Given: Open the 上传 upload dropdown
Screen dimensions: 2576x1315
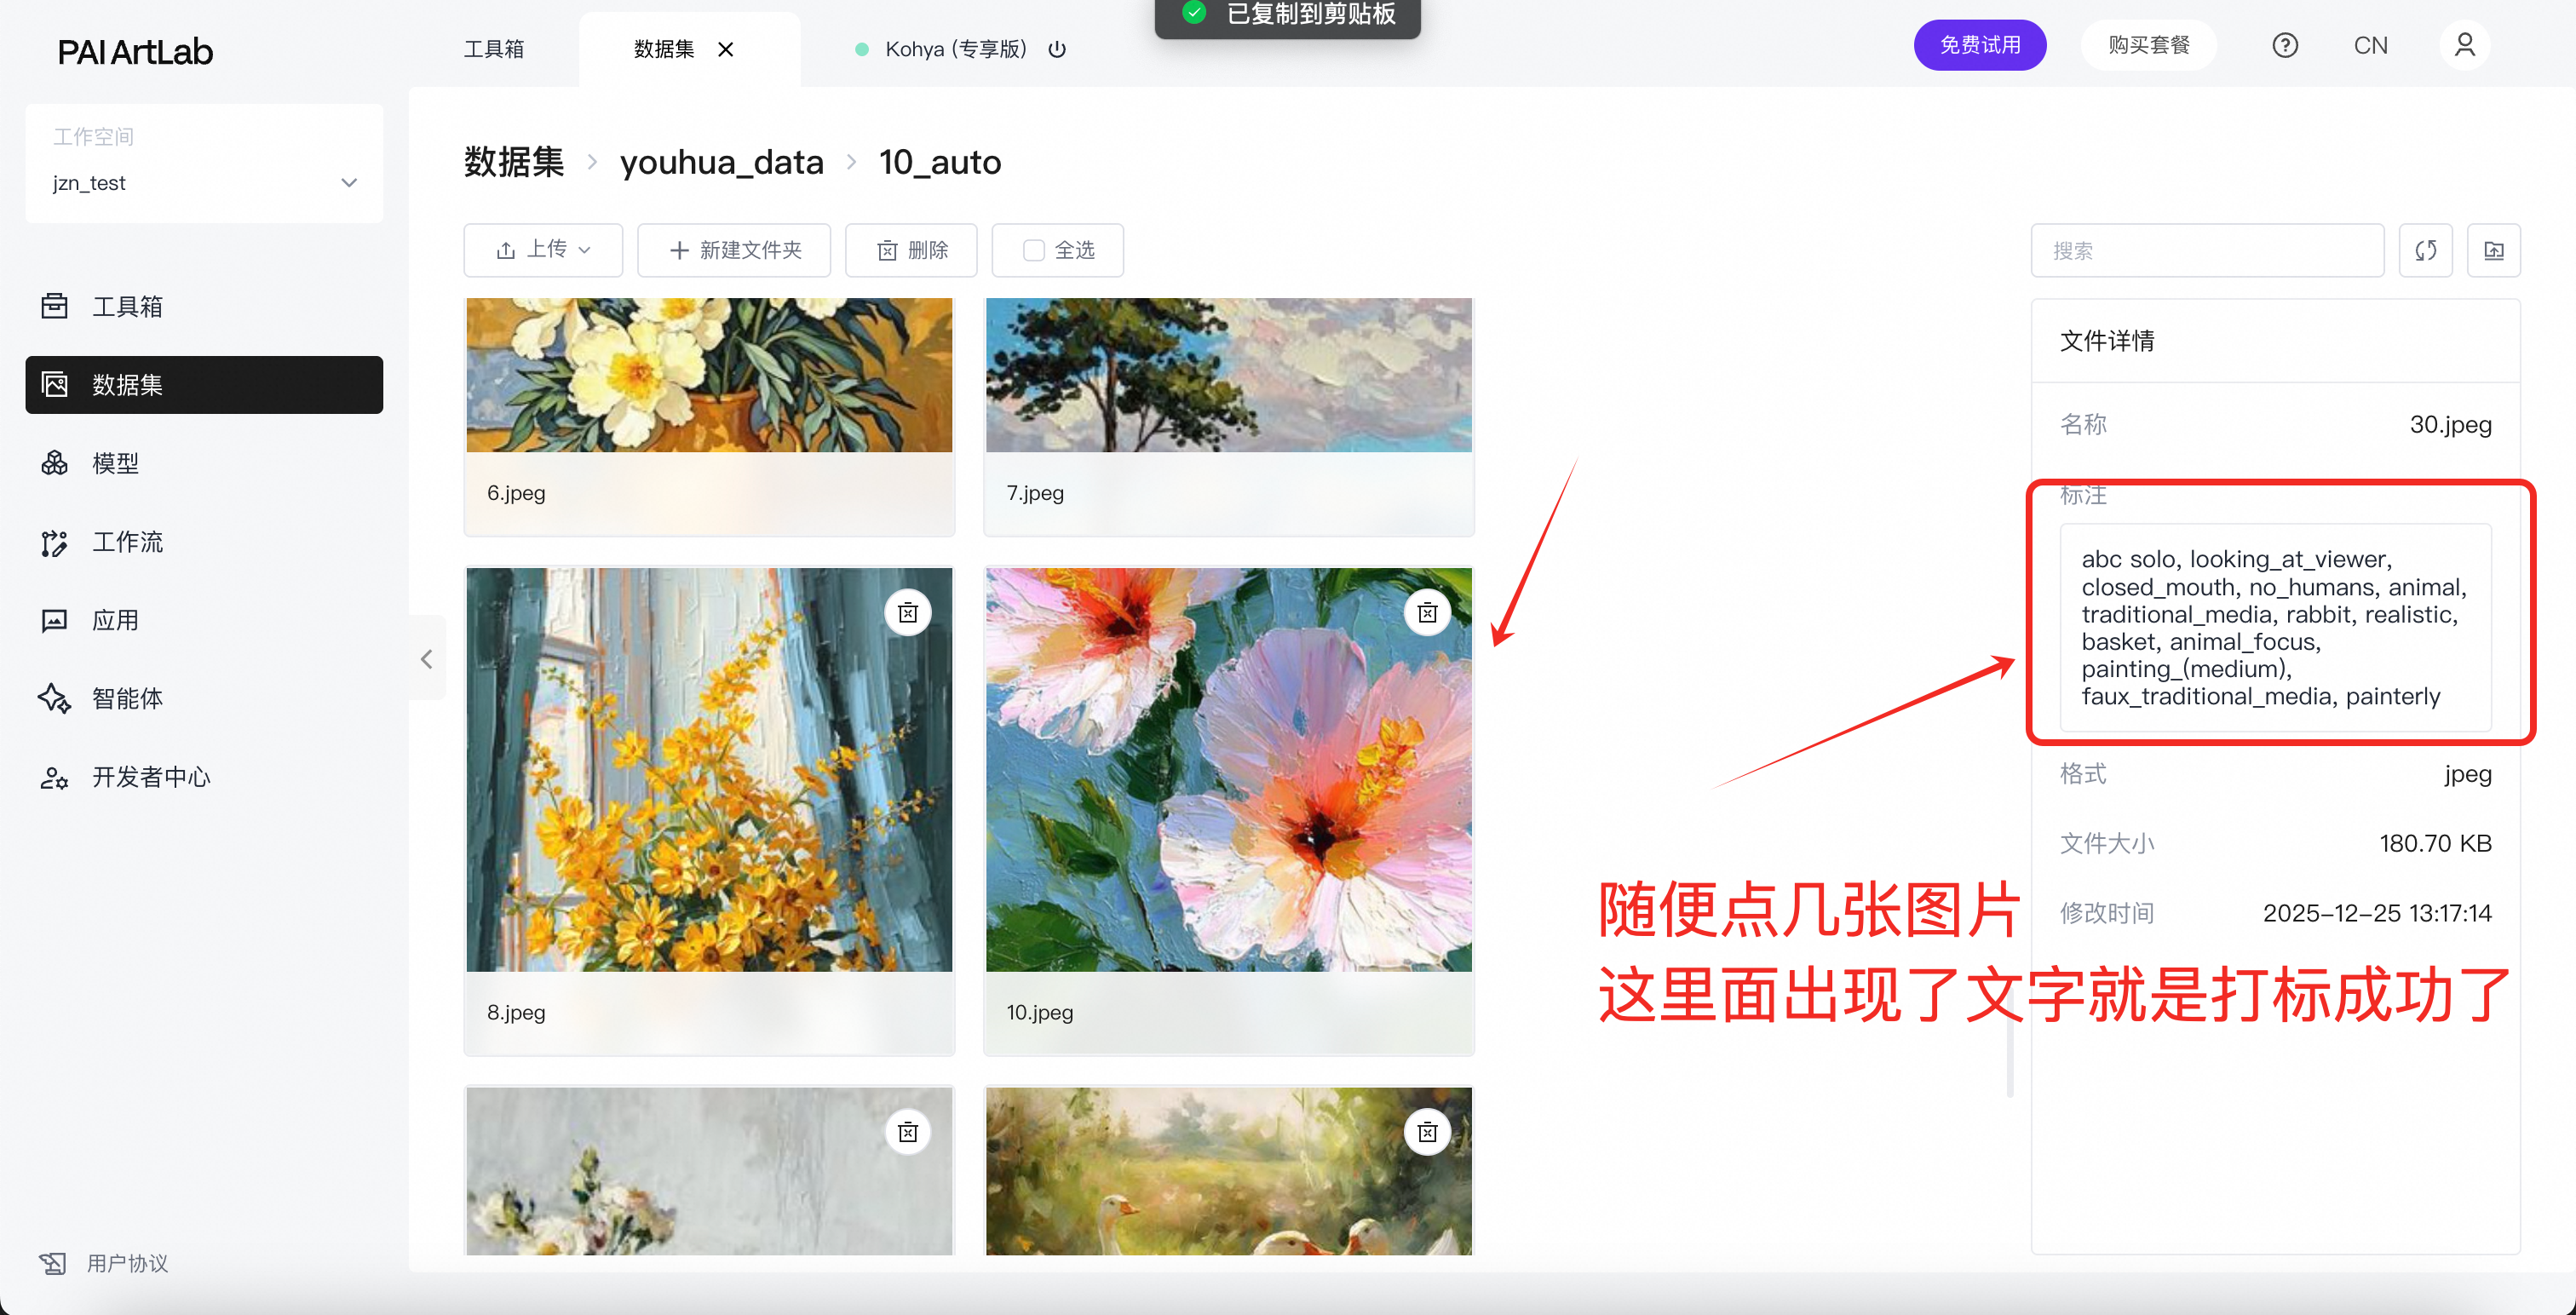Looking at the screenshot, I should point(543,250).
